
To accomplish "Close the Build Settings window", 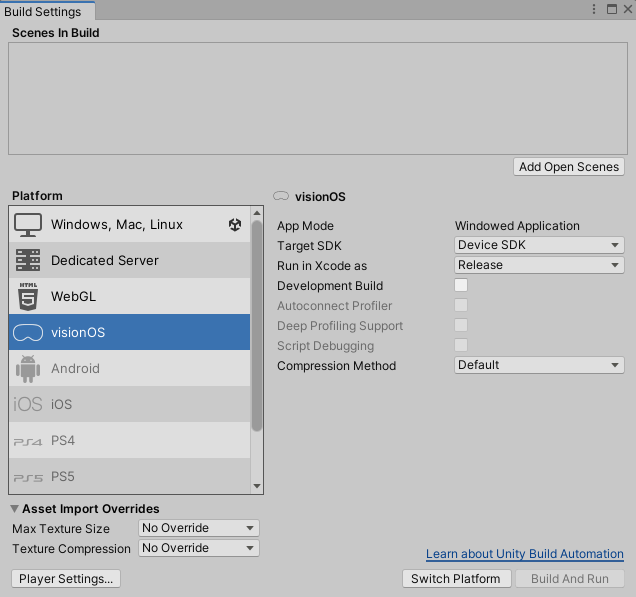I will click(x=627, y=9).
